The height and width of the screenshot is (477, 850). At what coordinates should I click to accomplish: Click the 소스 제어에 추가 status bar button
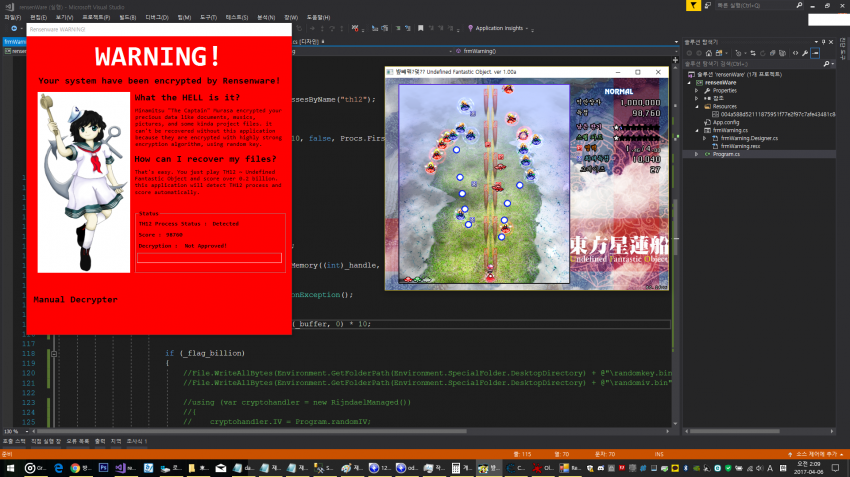816,454
